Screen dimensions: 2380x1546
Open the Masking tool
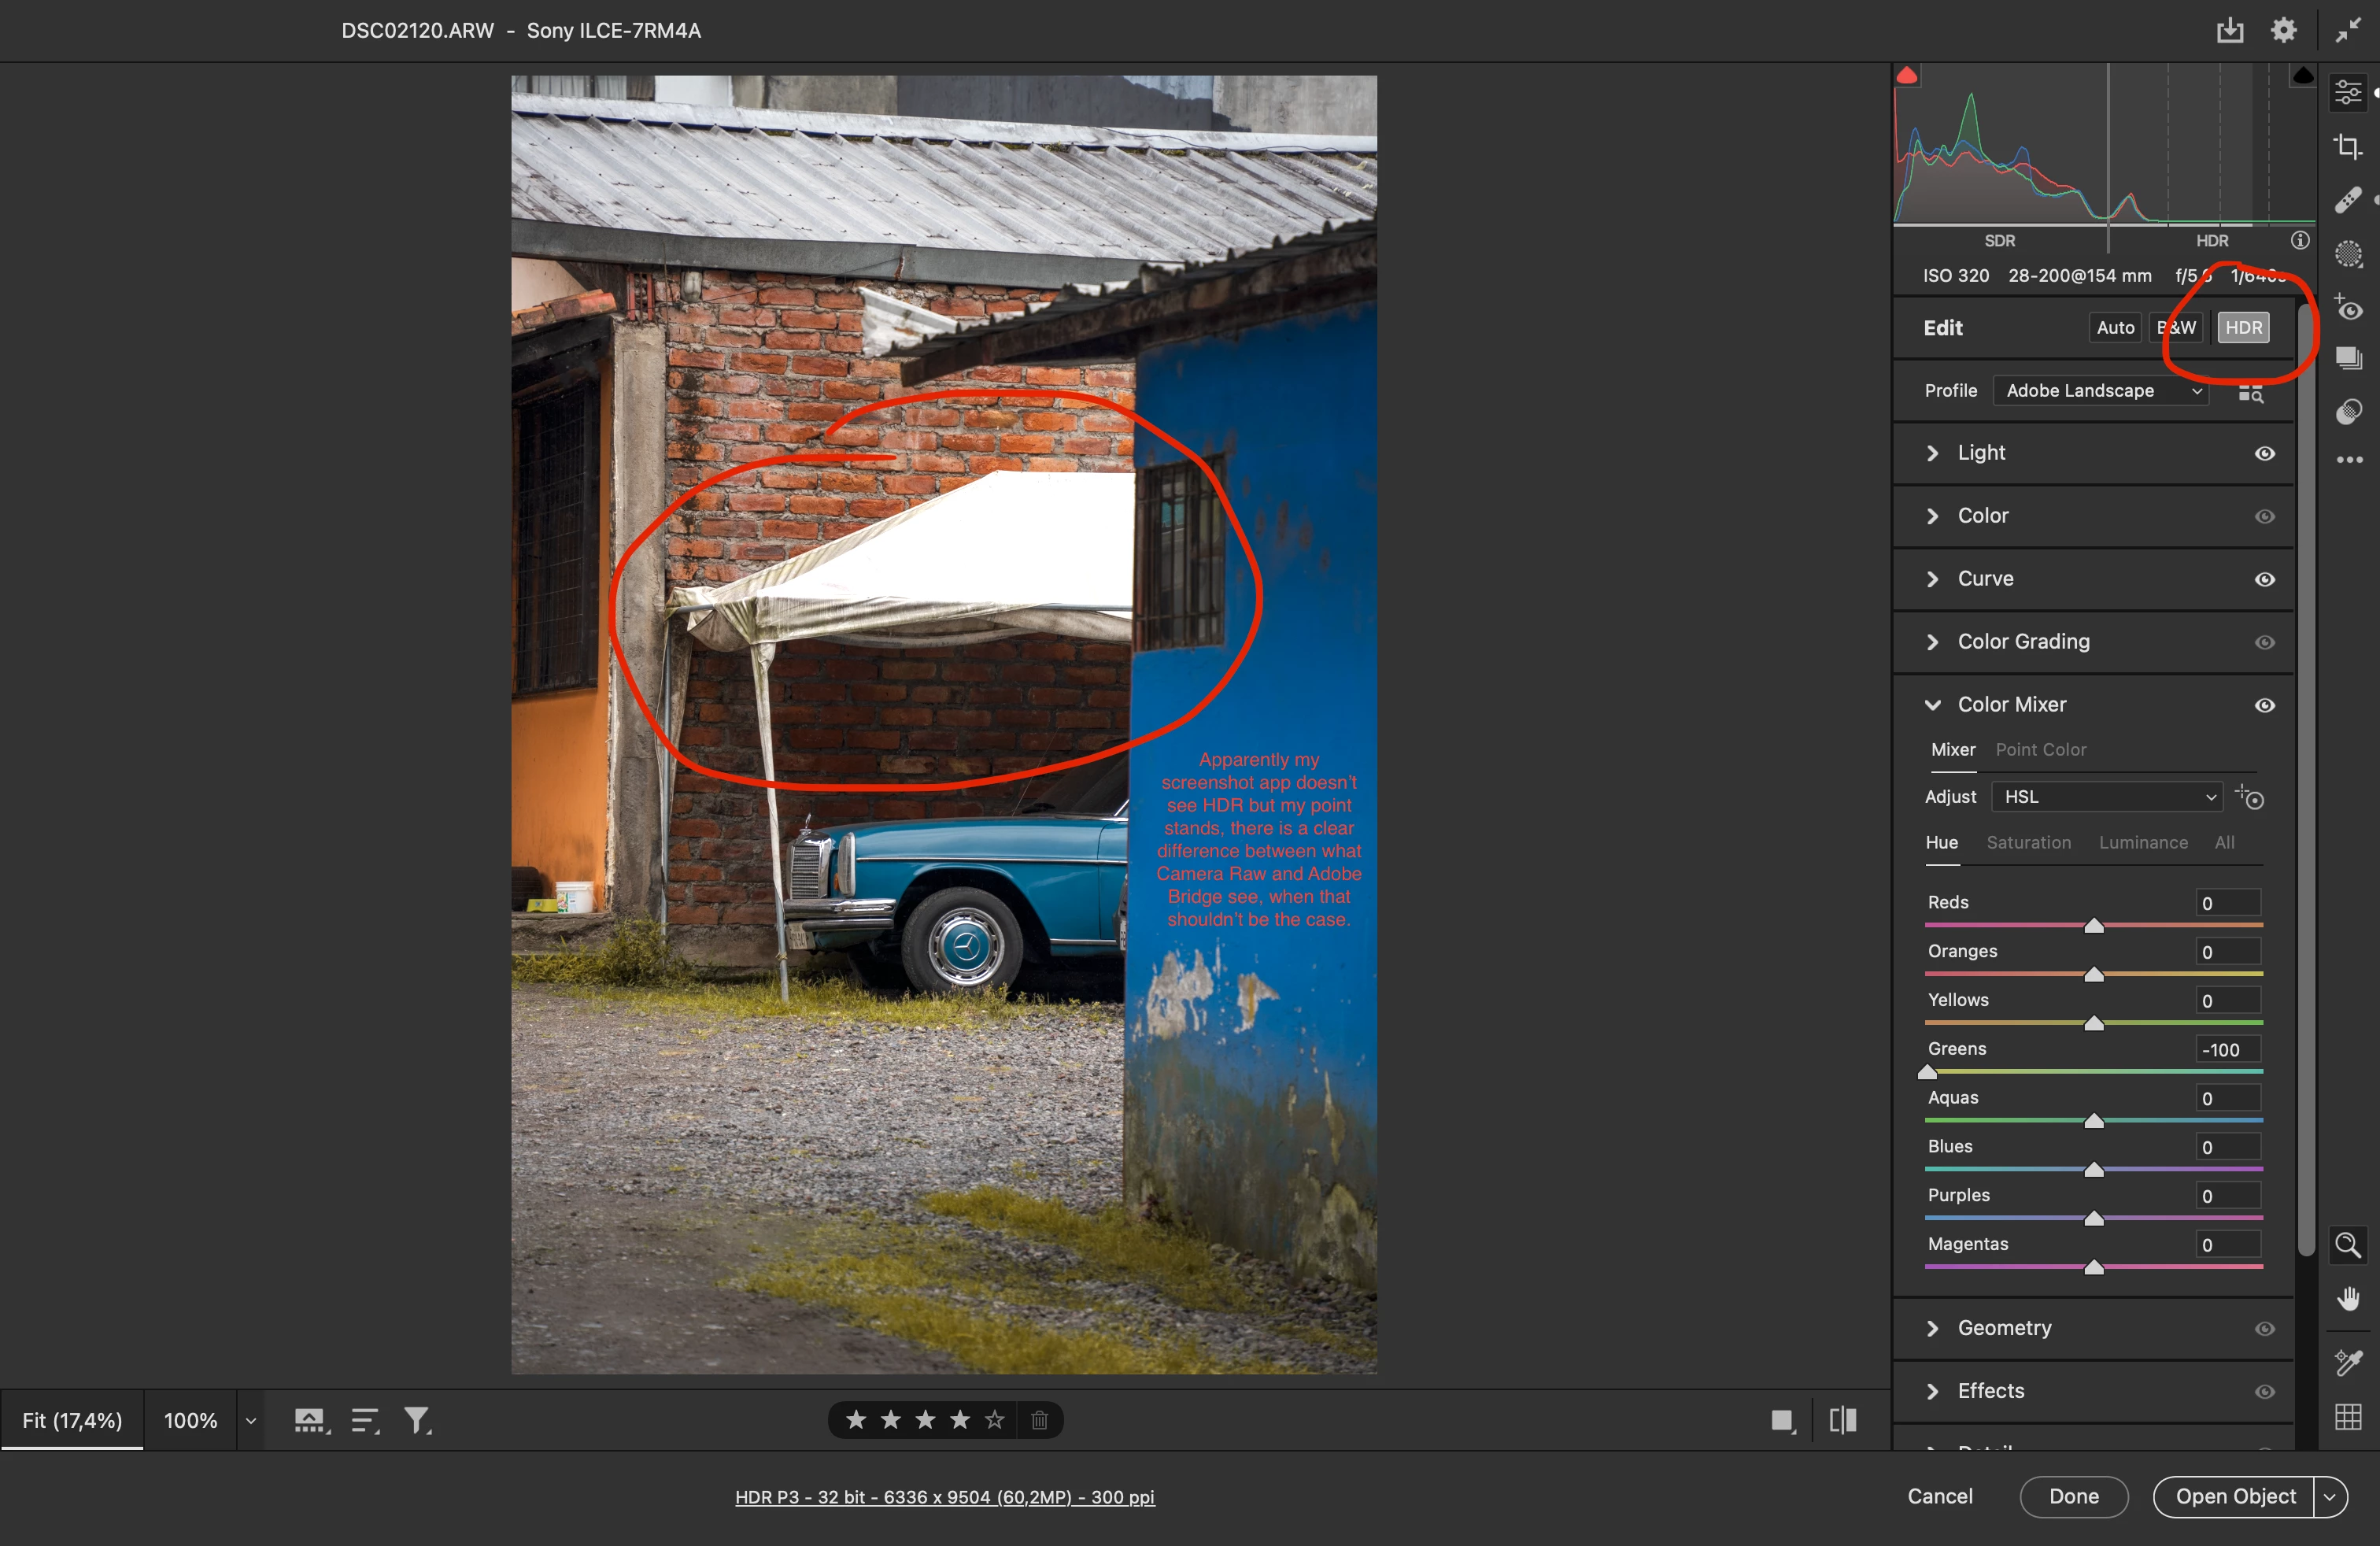2347,254
